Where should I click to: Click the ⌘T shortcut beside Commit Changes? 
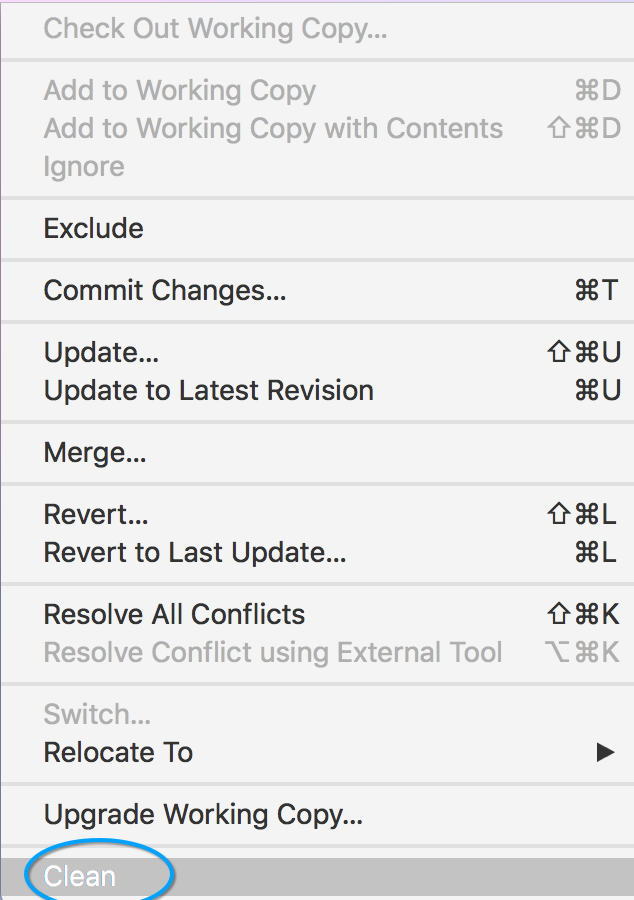(597, 291)
